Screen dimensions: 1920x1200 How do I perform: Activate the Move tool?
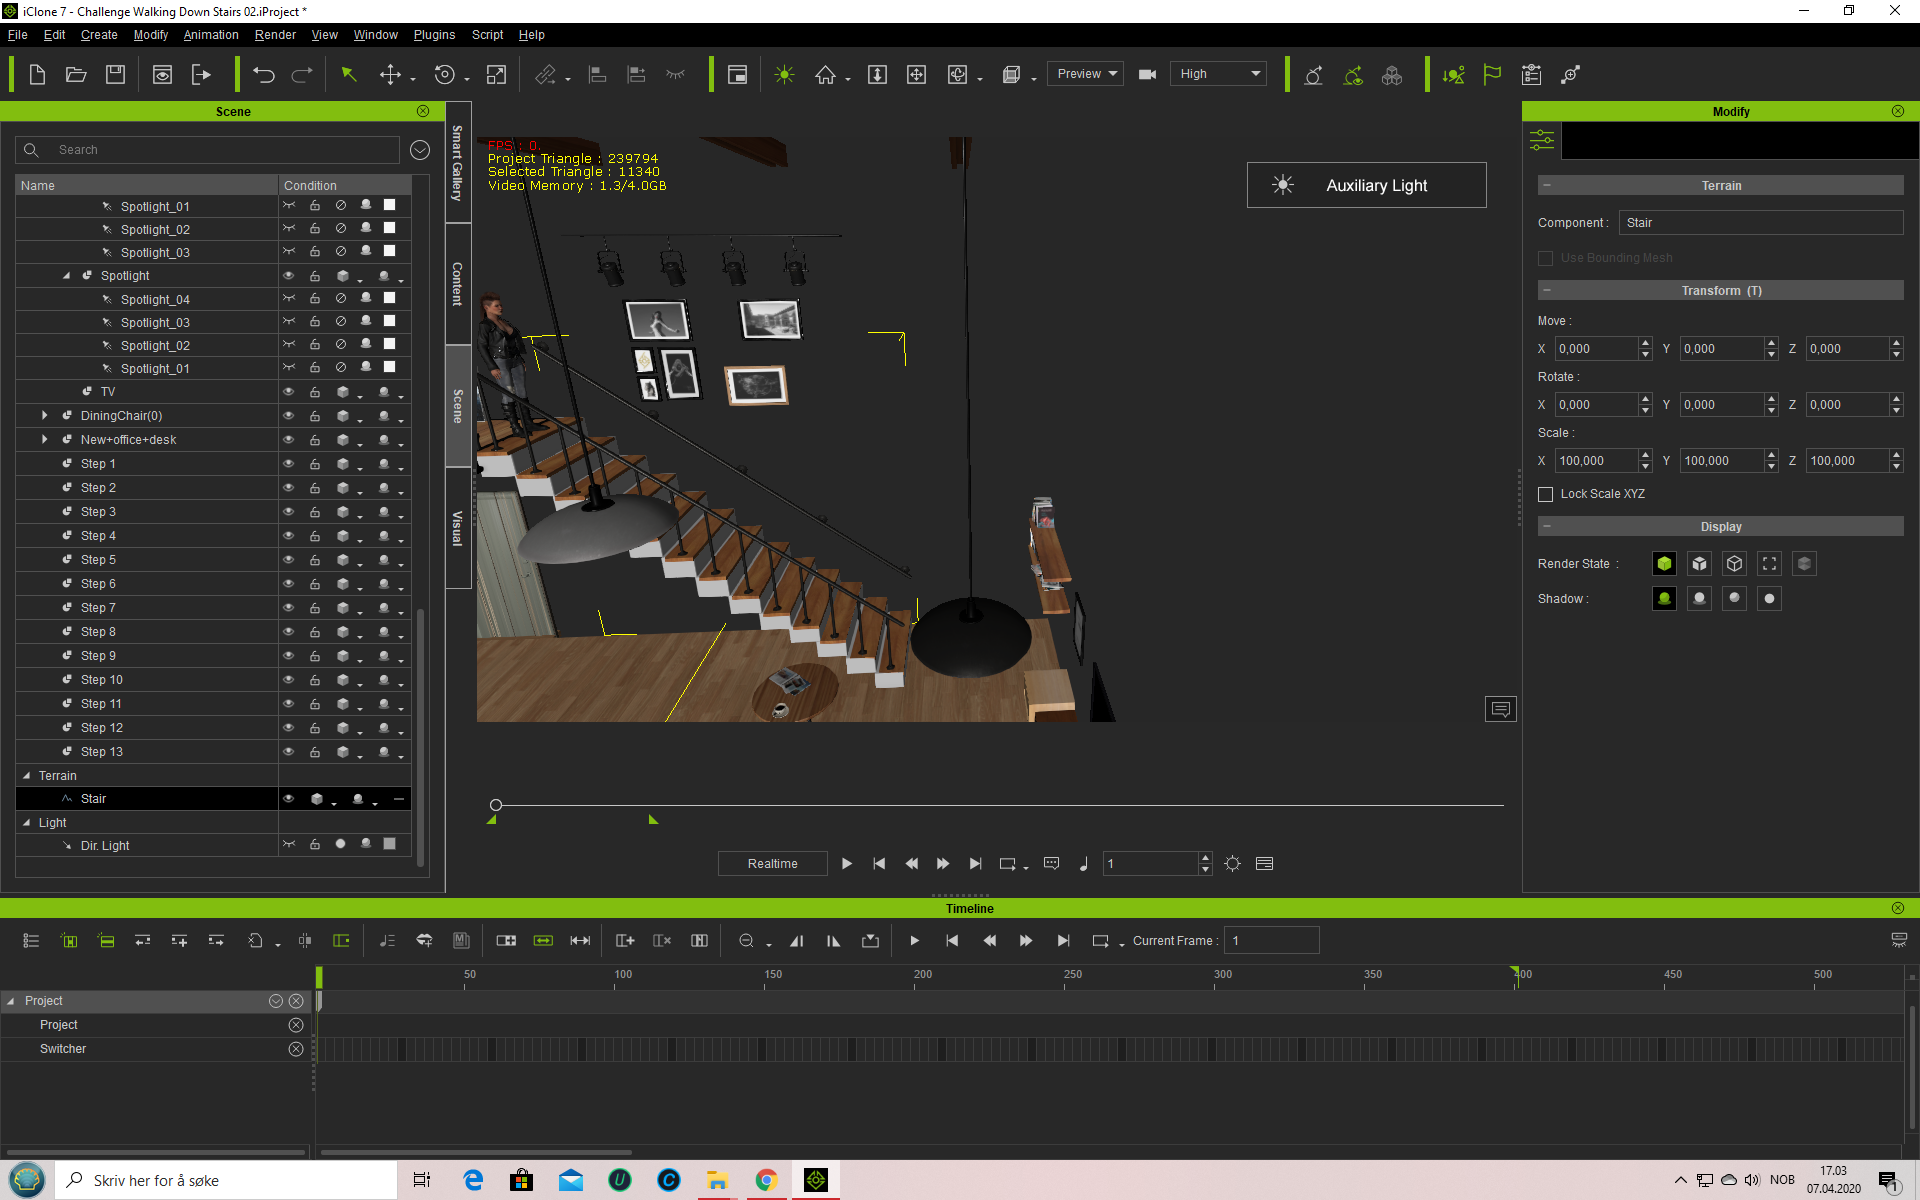pyautogui.click(x=390, y=75)
